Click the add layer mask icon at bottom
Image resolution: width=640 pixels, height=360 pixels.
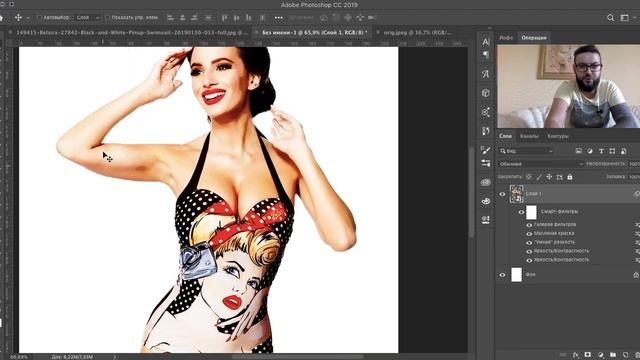click(588, 355)
